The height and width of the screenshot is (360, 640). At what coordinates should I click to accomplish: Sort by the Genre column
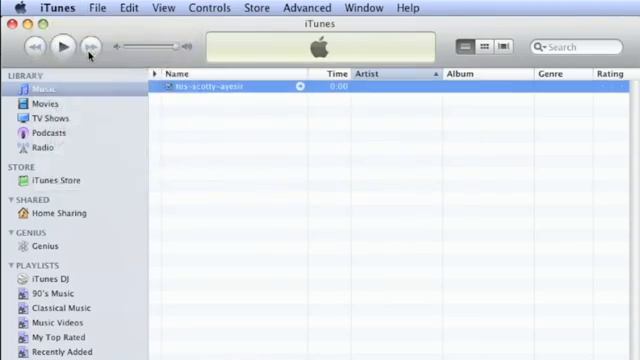coord(563,74)
